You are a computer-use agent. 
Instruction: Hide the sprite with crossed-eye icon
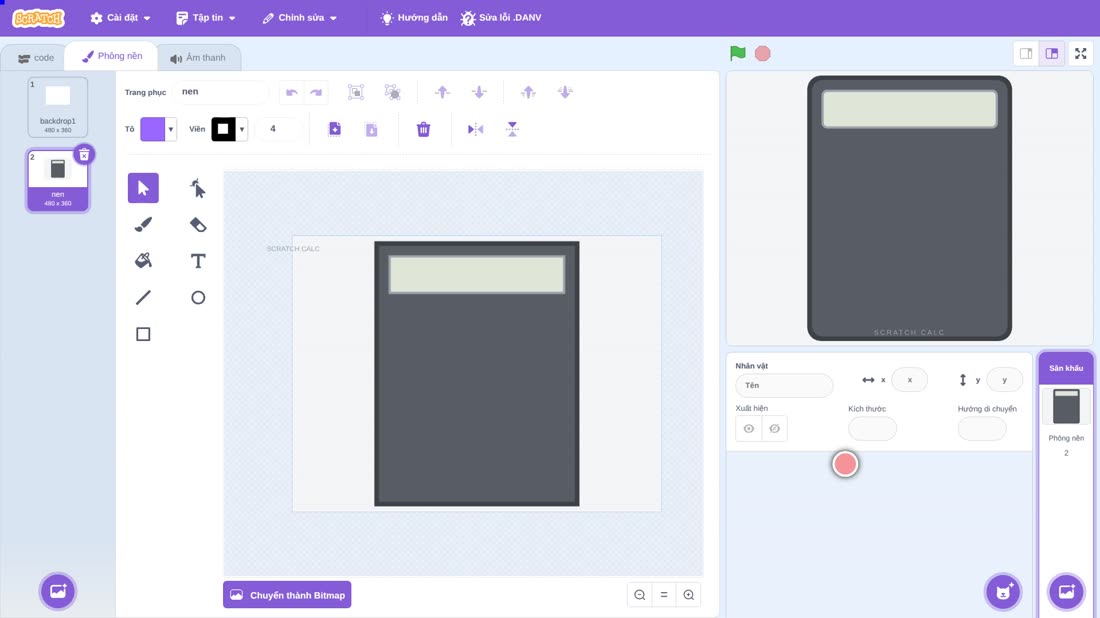click(774, 429)
